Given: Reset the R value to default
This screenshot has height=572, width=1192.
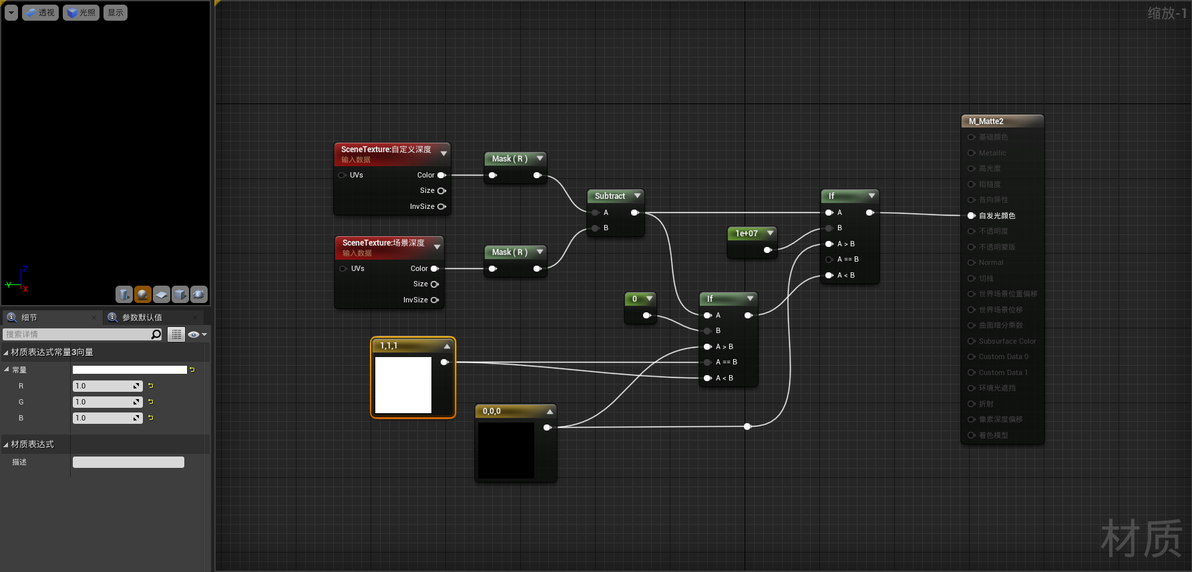Looking at the screenshot, I should pos(150,386).
